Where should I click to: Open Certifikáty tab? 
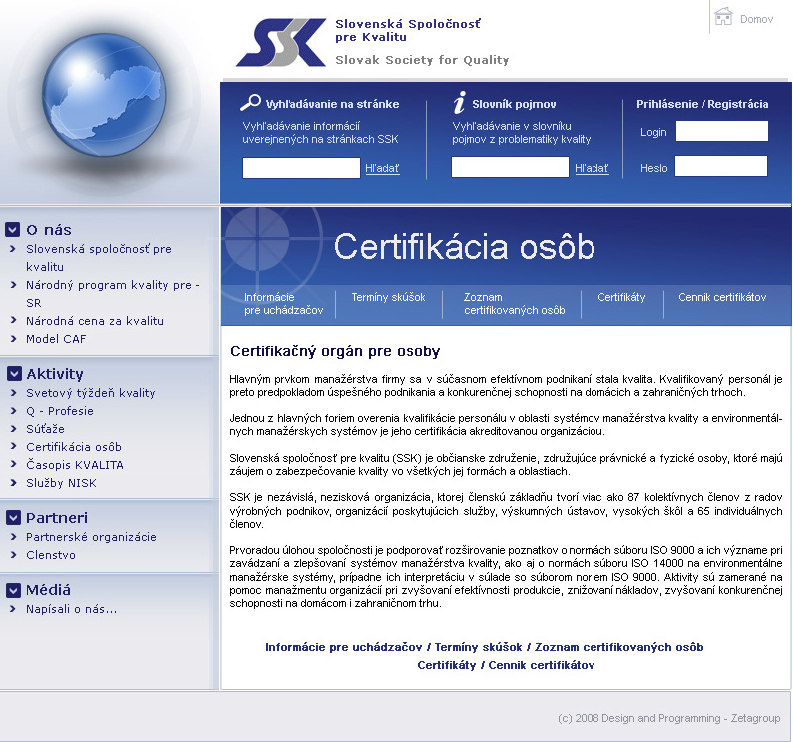click(x=621, y=297)
